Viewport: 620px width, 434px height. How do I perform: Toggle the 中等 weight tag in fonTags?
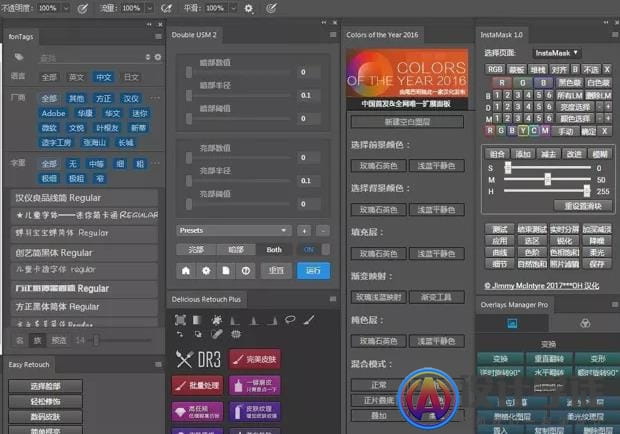tap(96, 164)
